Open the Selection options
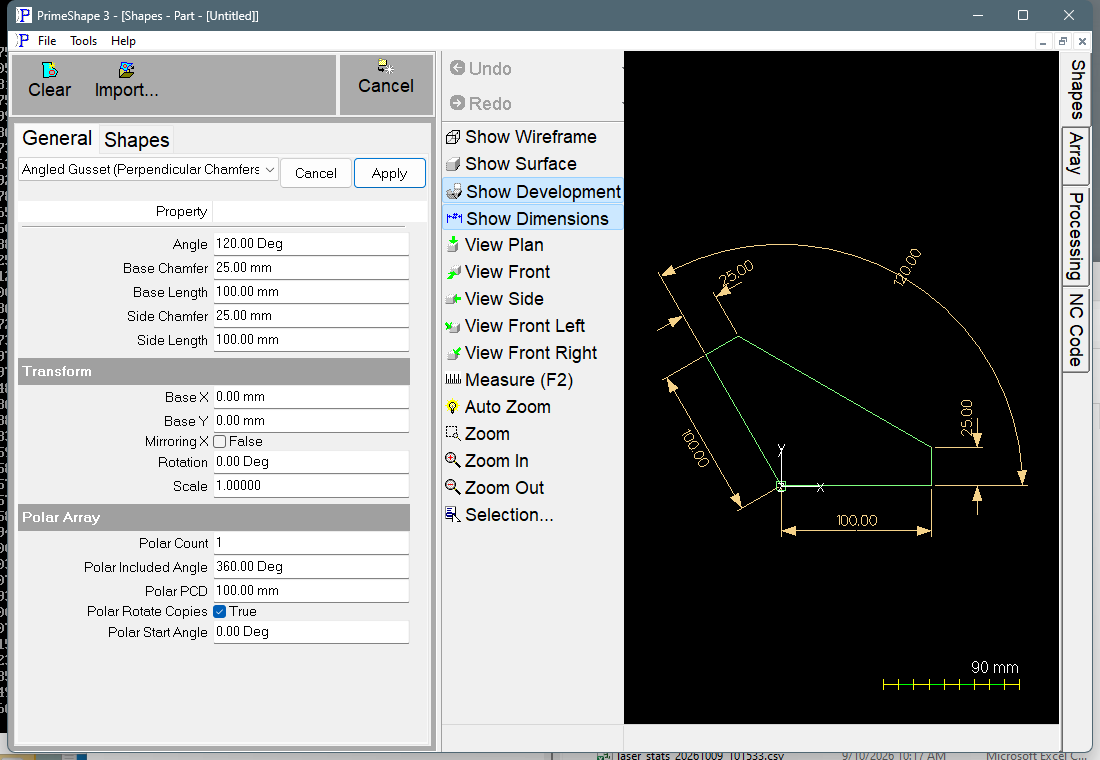Image resolution: width=1100 pixels, height=760 pixels. [x=499, y=515]
